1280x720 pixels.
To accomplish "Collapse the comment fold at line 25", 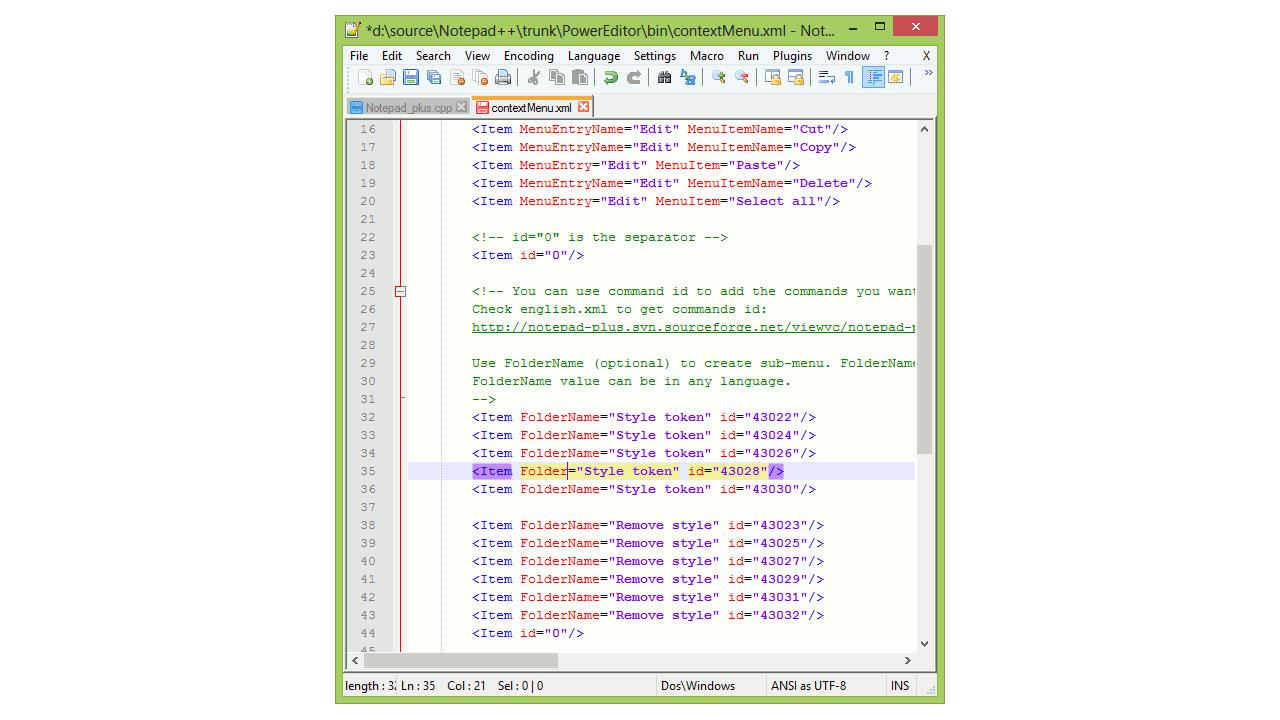I will pyautogui.click(x=400, y=291).
